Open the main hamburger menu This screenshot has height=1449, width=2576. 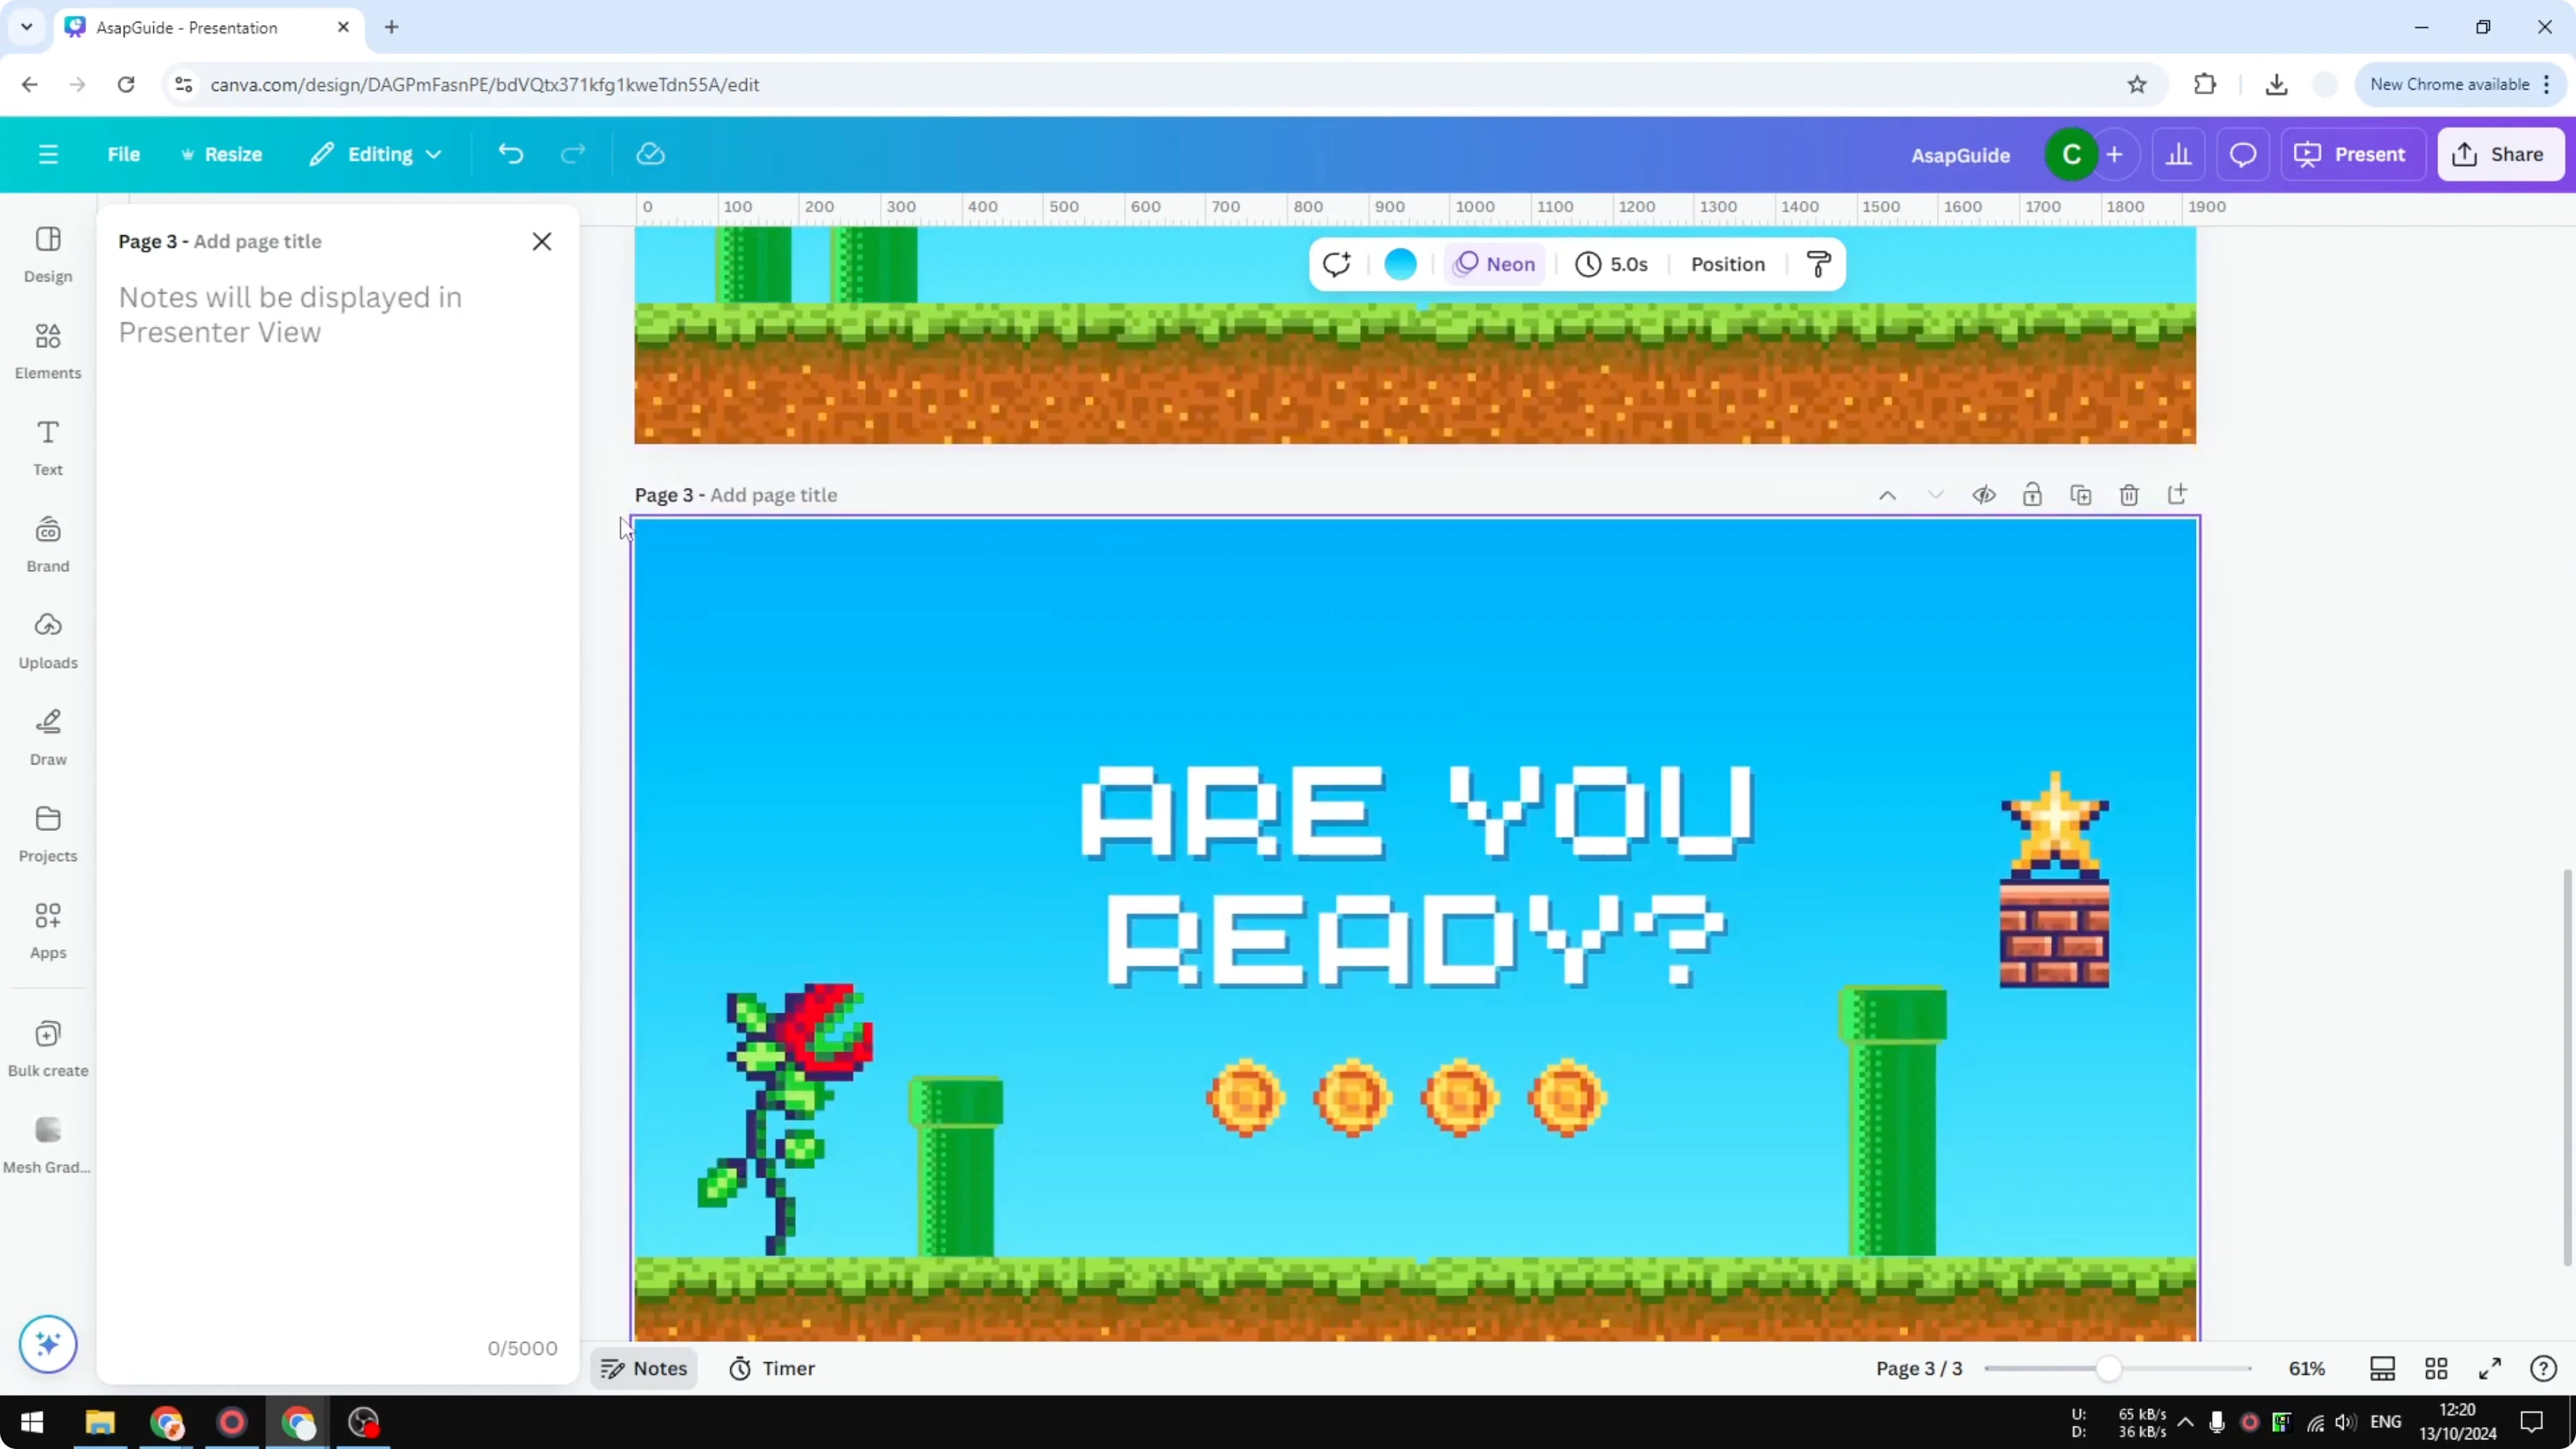[48, 154]
